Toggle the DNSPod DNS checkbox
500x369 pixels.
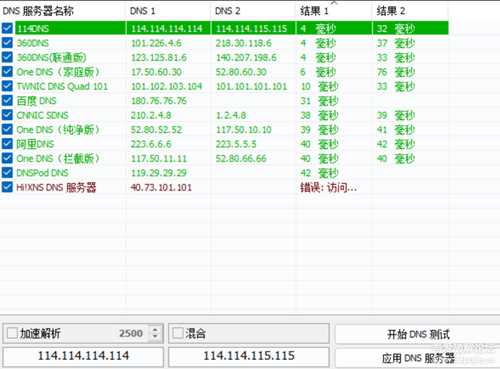click(x=7, y=172)
